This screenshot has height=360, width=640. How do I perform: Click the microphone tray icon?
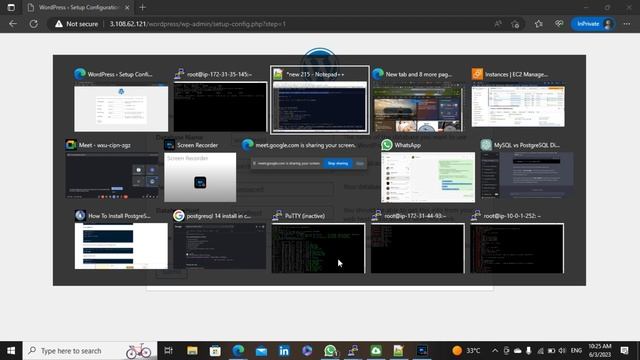529,351
